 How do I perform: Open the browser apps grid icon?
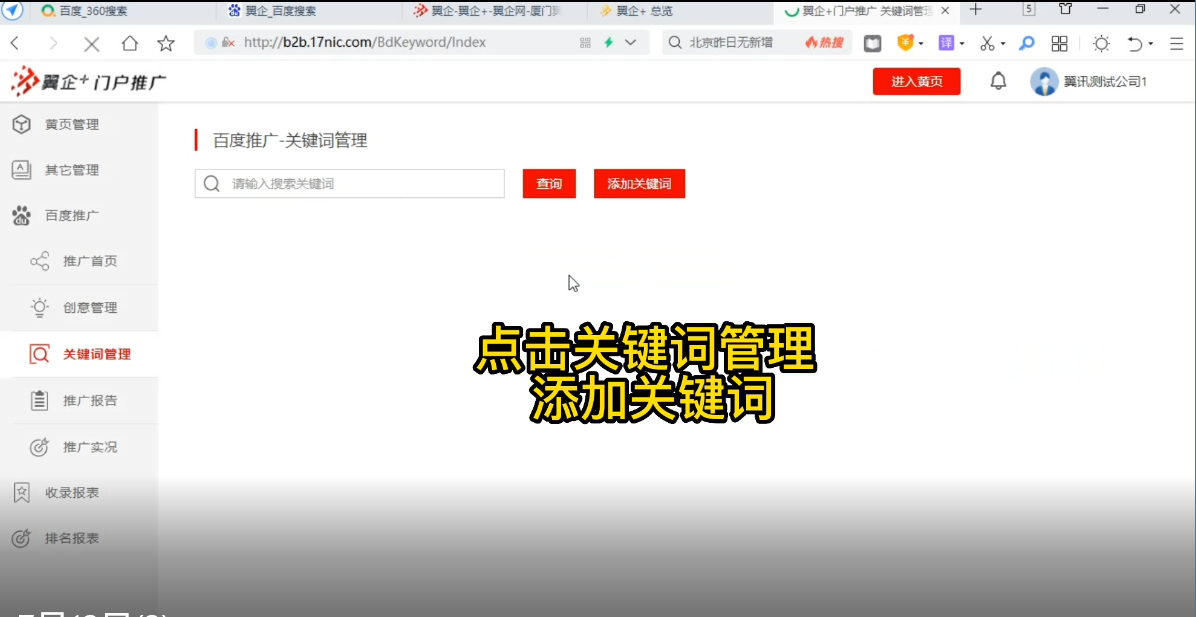point(1059,43)
